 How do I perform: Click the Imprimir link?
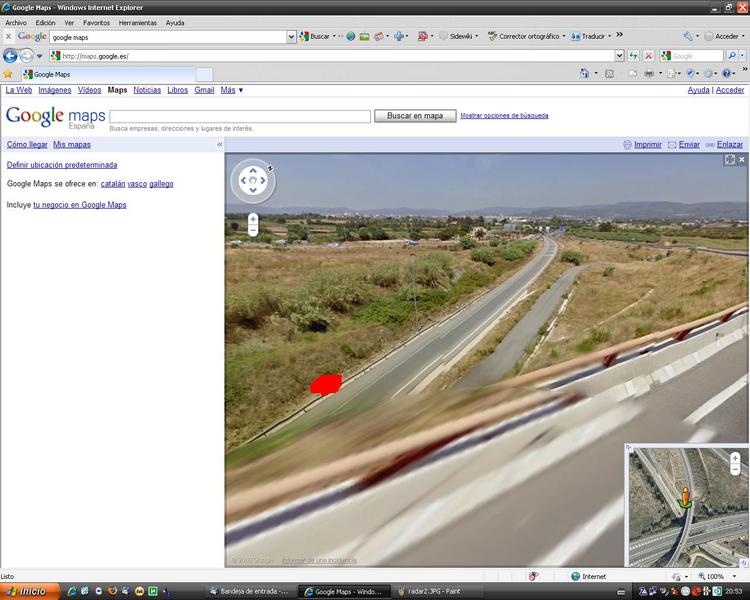click(x=647, y=145)
